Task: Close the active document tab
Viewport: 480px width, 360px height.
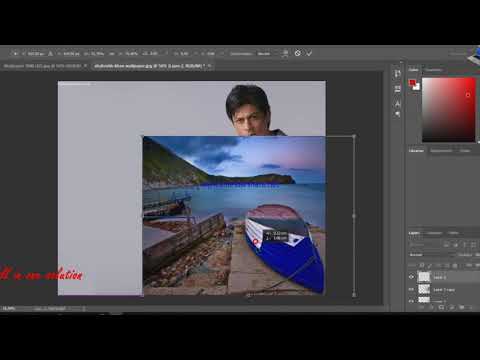Action: [x=209, y=66]
